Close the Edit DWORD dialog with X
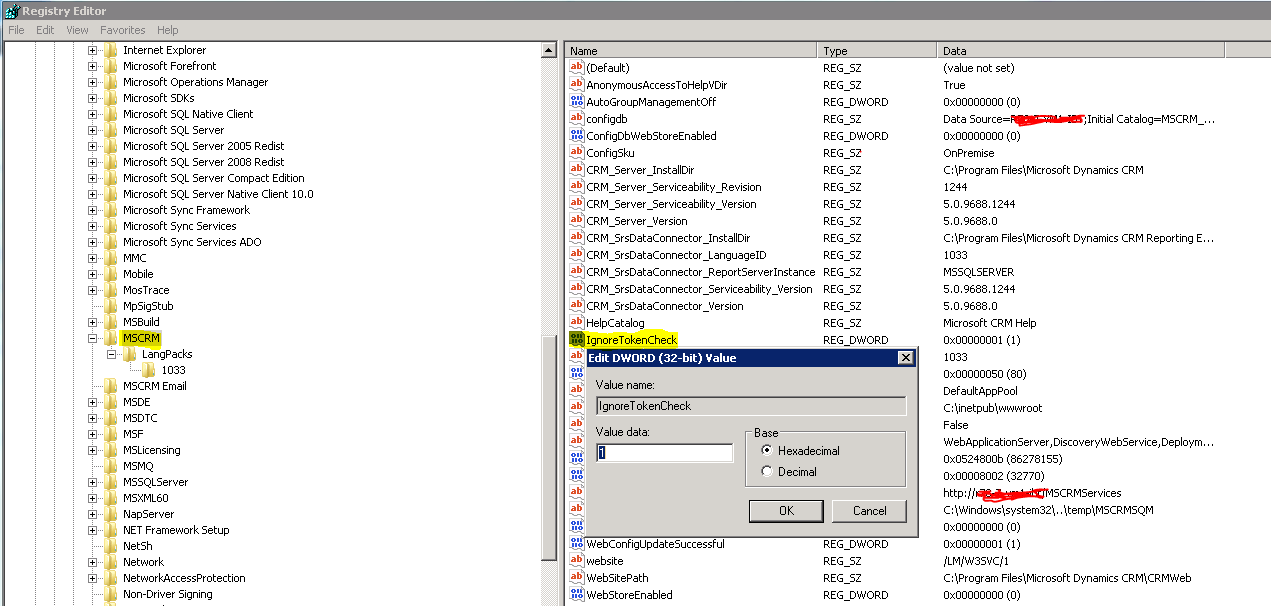This screenshot has height=606, width=1271. [905, 358]
